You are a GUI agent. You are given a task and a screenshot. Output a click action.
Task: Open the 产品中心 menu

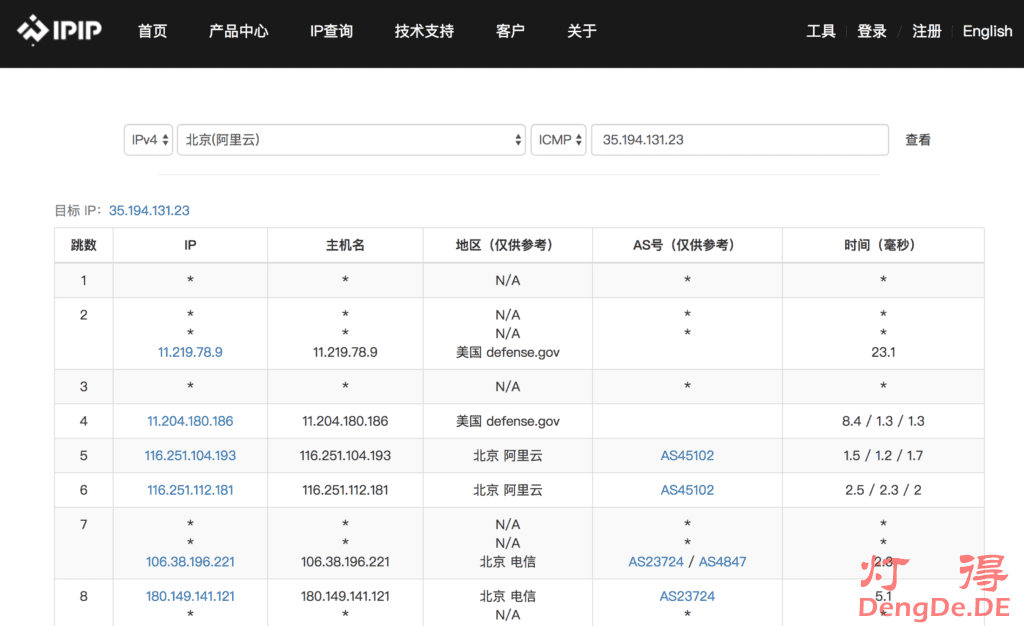click(x=238, y=31)
